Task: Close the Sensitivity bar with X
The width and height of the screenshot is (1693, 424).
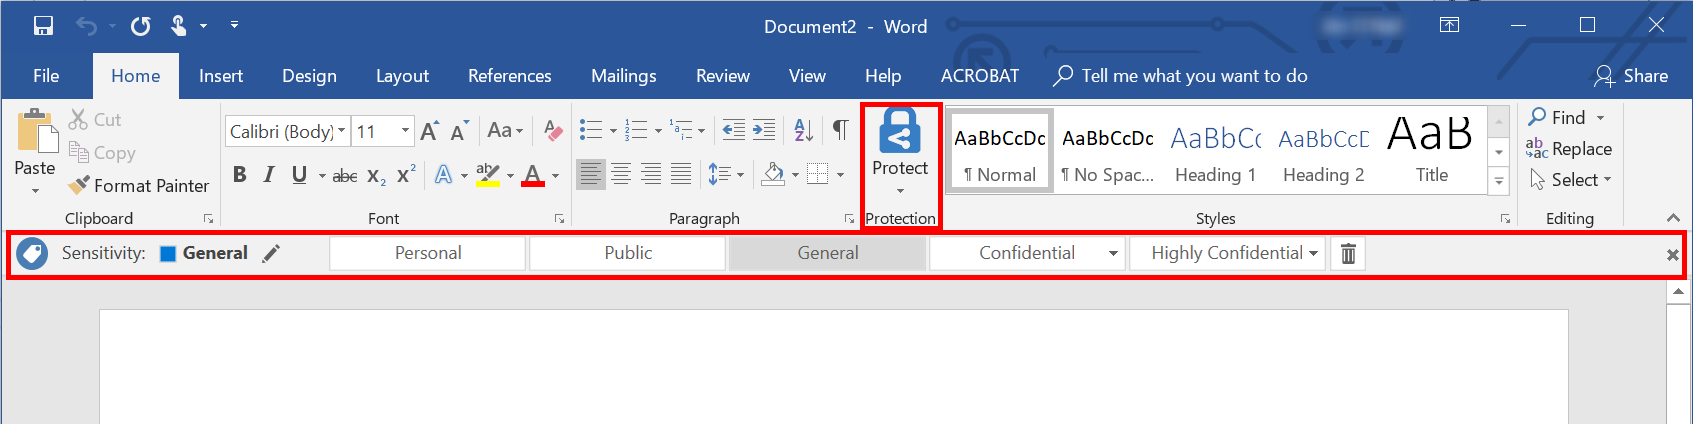Action: click(1672, 255)
